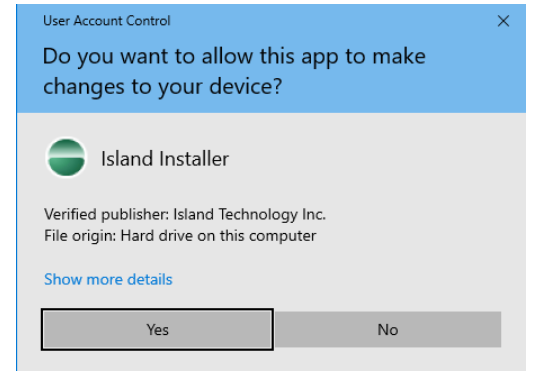
Task: Click the Island Technology Inc. publisher name
Action: (x=249, y=215)
